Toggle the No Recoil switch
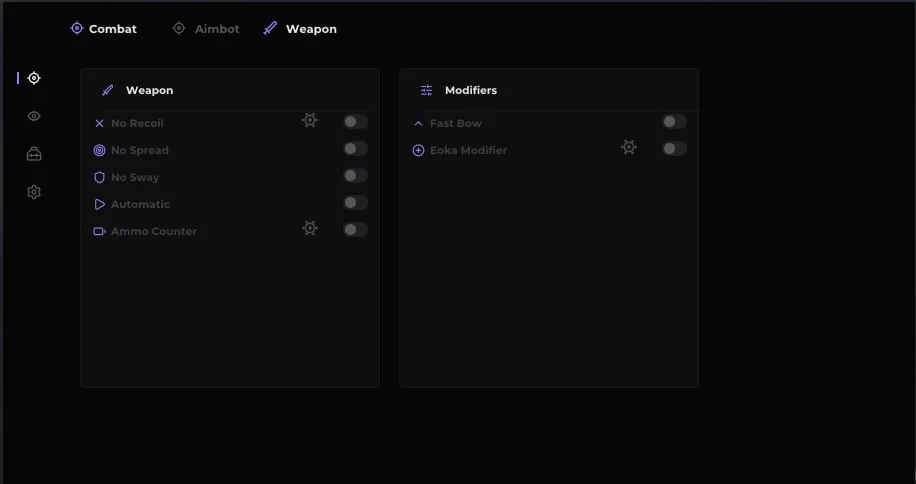This screenshot has height=484, width=916. pyautogui.click(x=355, y=121)
